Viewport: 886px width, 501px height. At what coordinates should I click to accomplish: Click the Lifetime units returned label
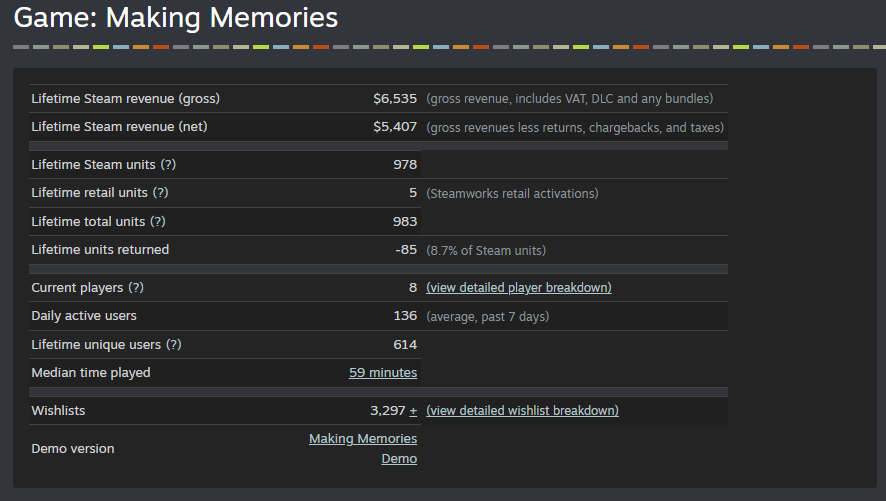tap(100, 250)
